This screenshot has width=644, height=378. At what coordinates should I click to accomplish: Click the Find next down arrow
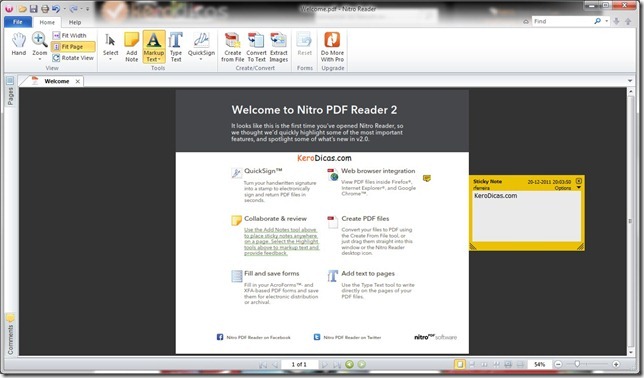tap(616, 21)
